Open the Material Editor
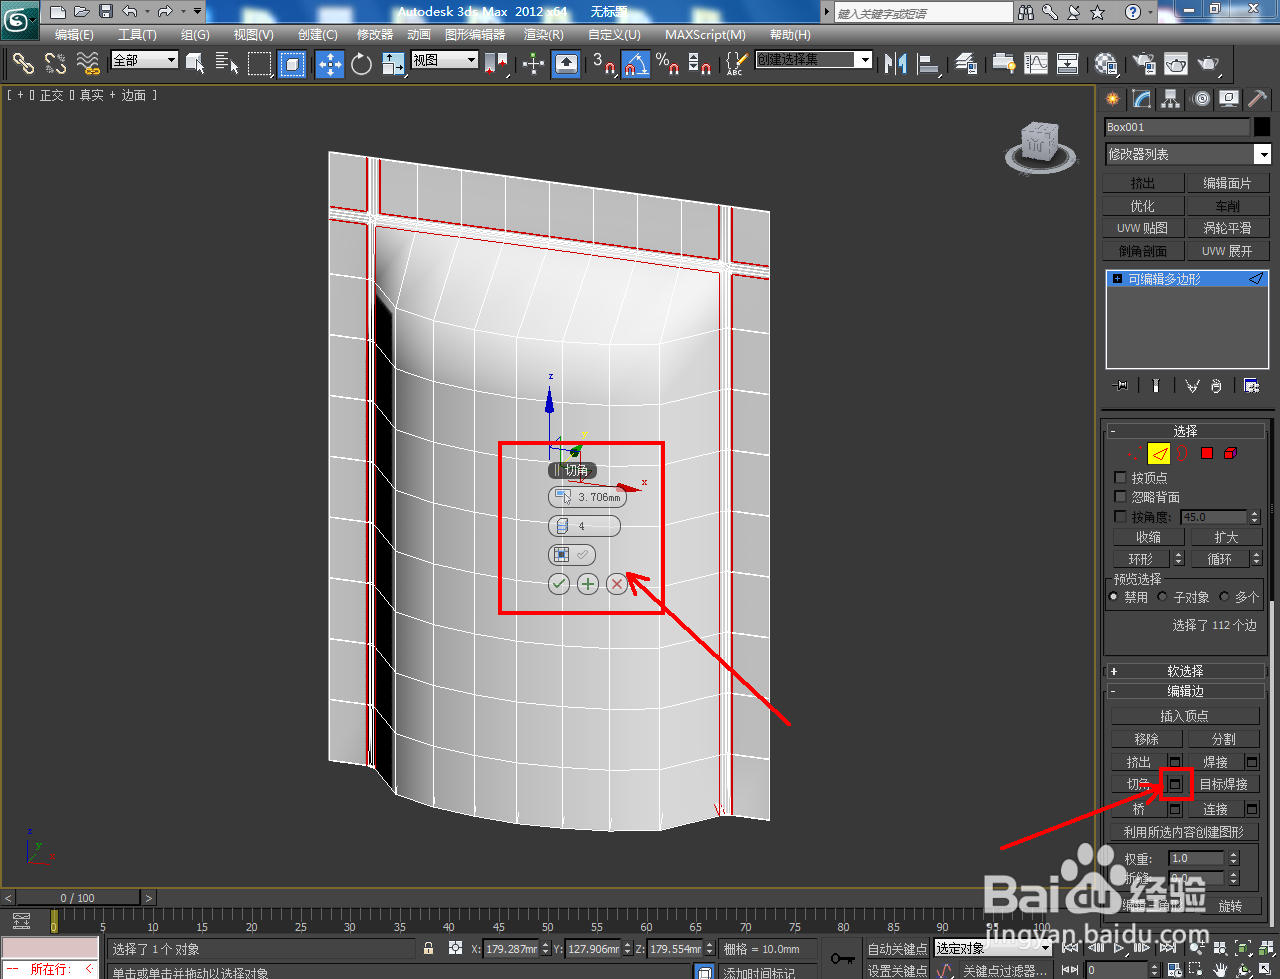This screenshot has height=979, width=1280. (1105, 64)
